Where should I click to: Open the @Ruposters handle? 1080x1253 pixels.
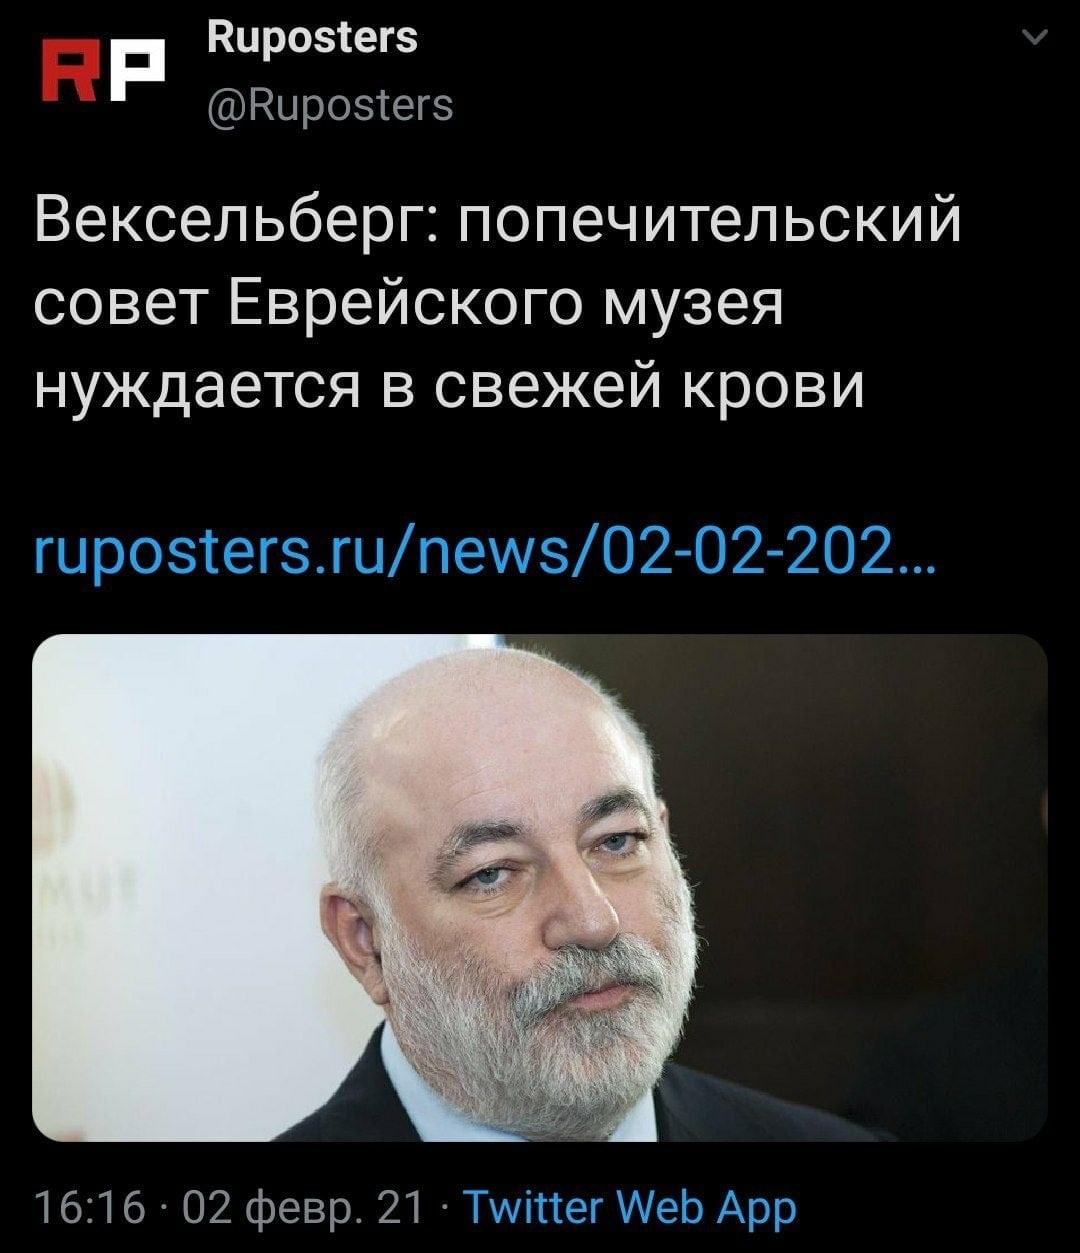330,103
